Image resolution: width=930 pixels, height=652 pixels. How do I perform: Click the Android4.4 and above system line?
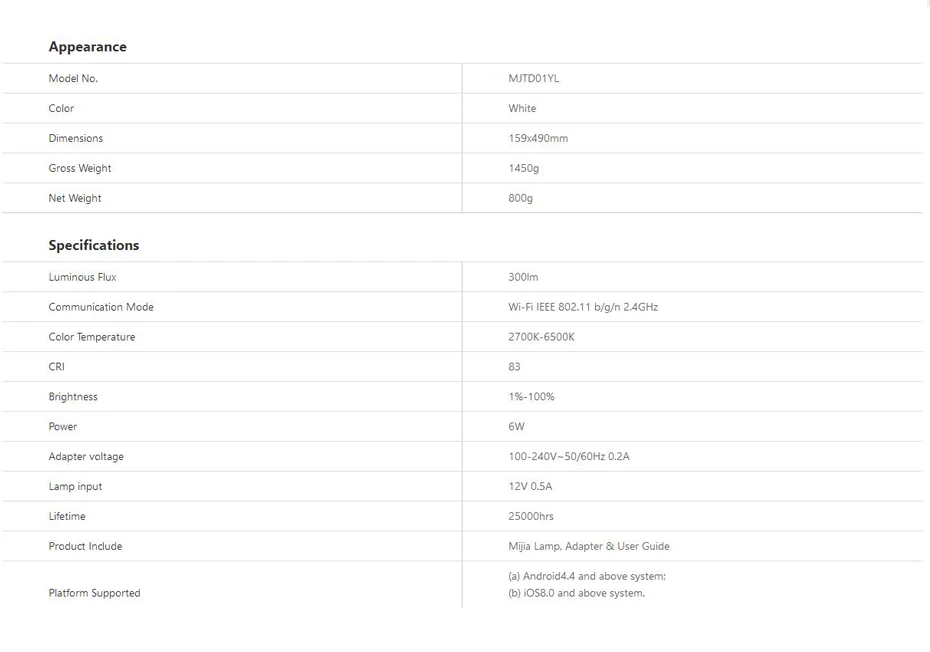[587, 576]
